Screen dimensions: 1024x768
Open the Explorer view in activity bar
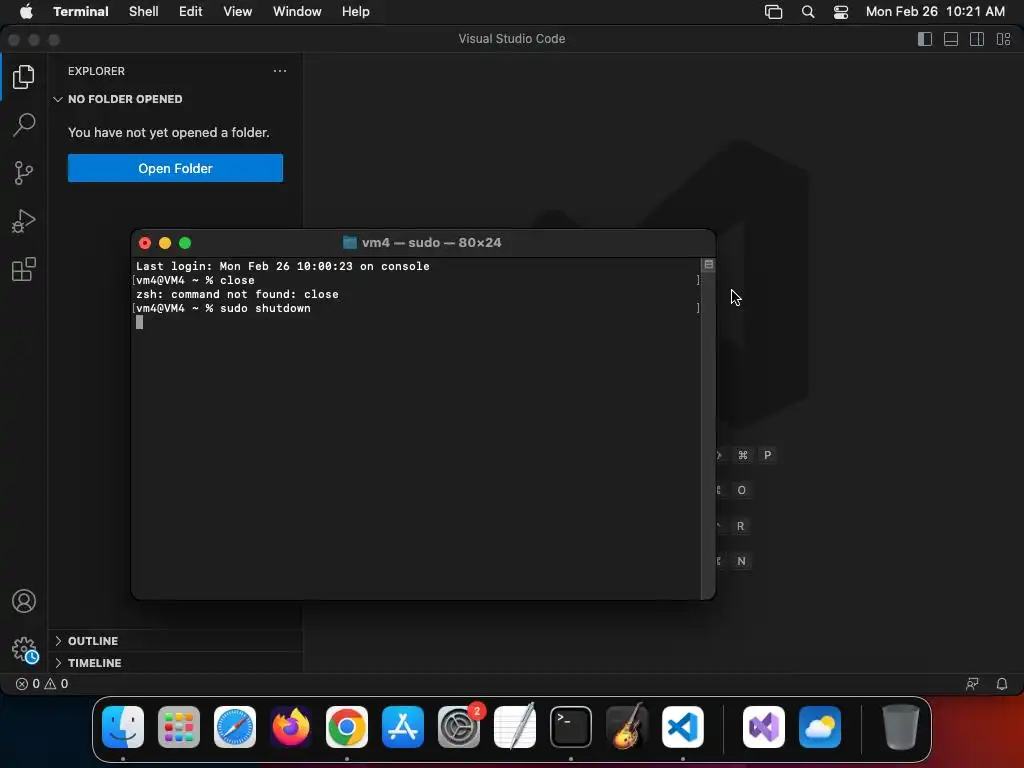coord(24,77)
